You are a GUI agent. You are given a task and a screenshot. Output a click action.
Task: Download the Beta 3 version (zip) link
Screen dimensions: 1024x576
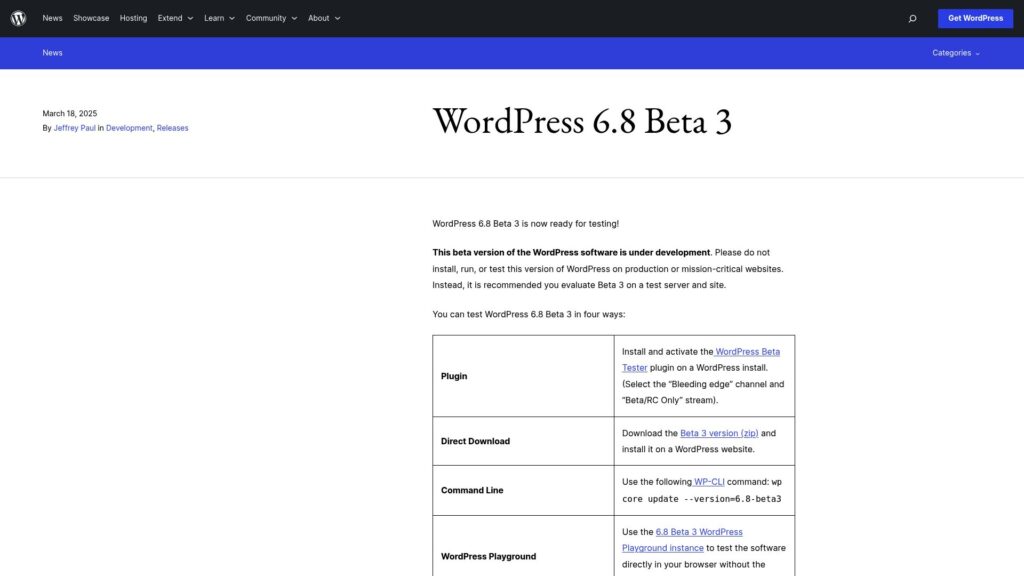pos(719,433)
